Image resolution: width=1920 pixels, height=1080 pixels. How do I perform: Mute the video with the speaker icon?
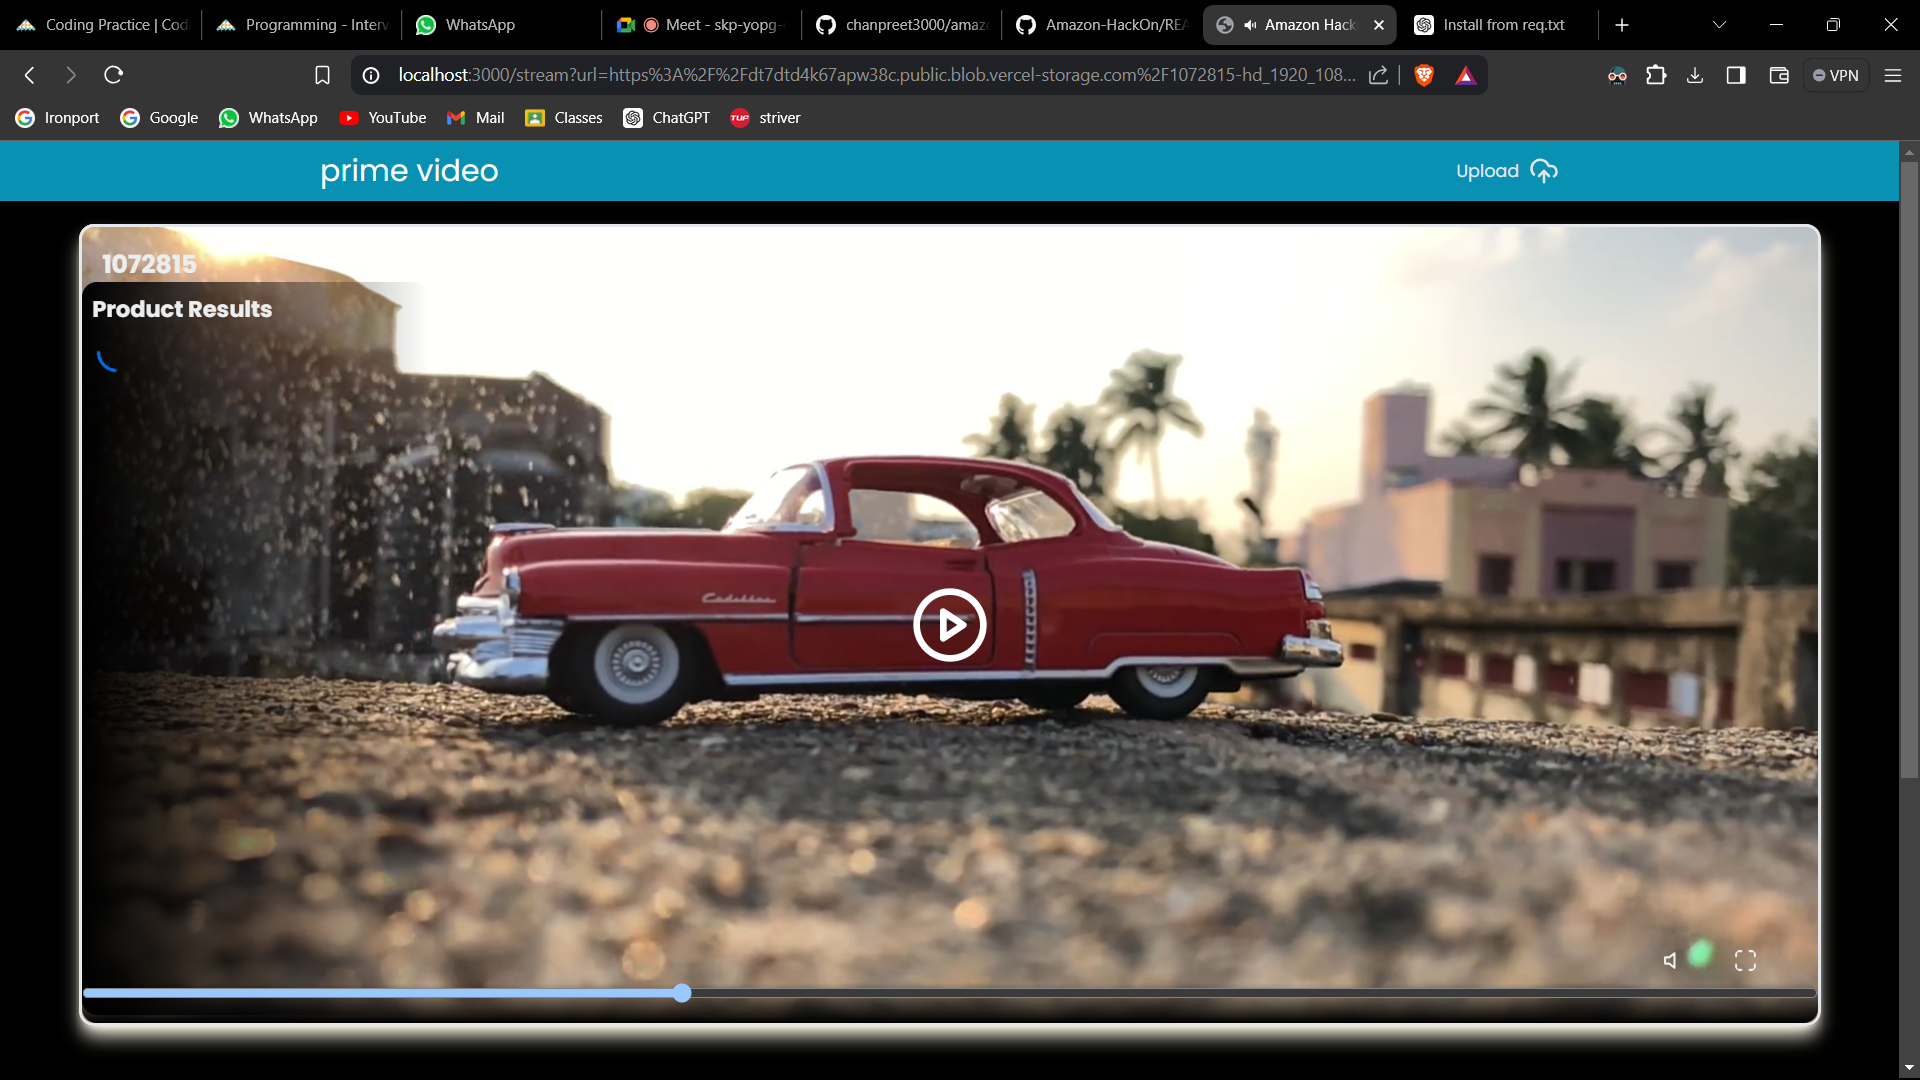point(1669,961)
